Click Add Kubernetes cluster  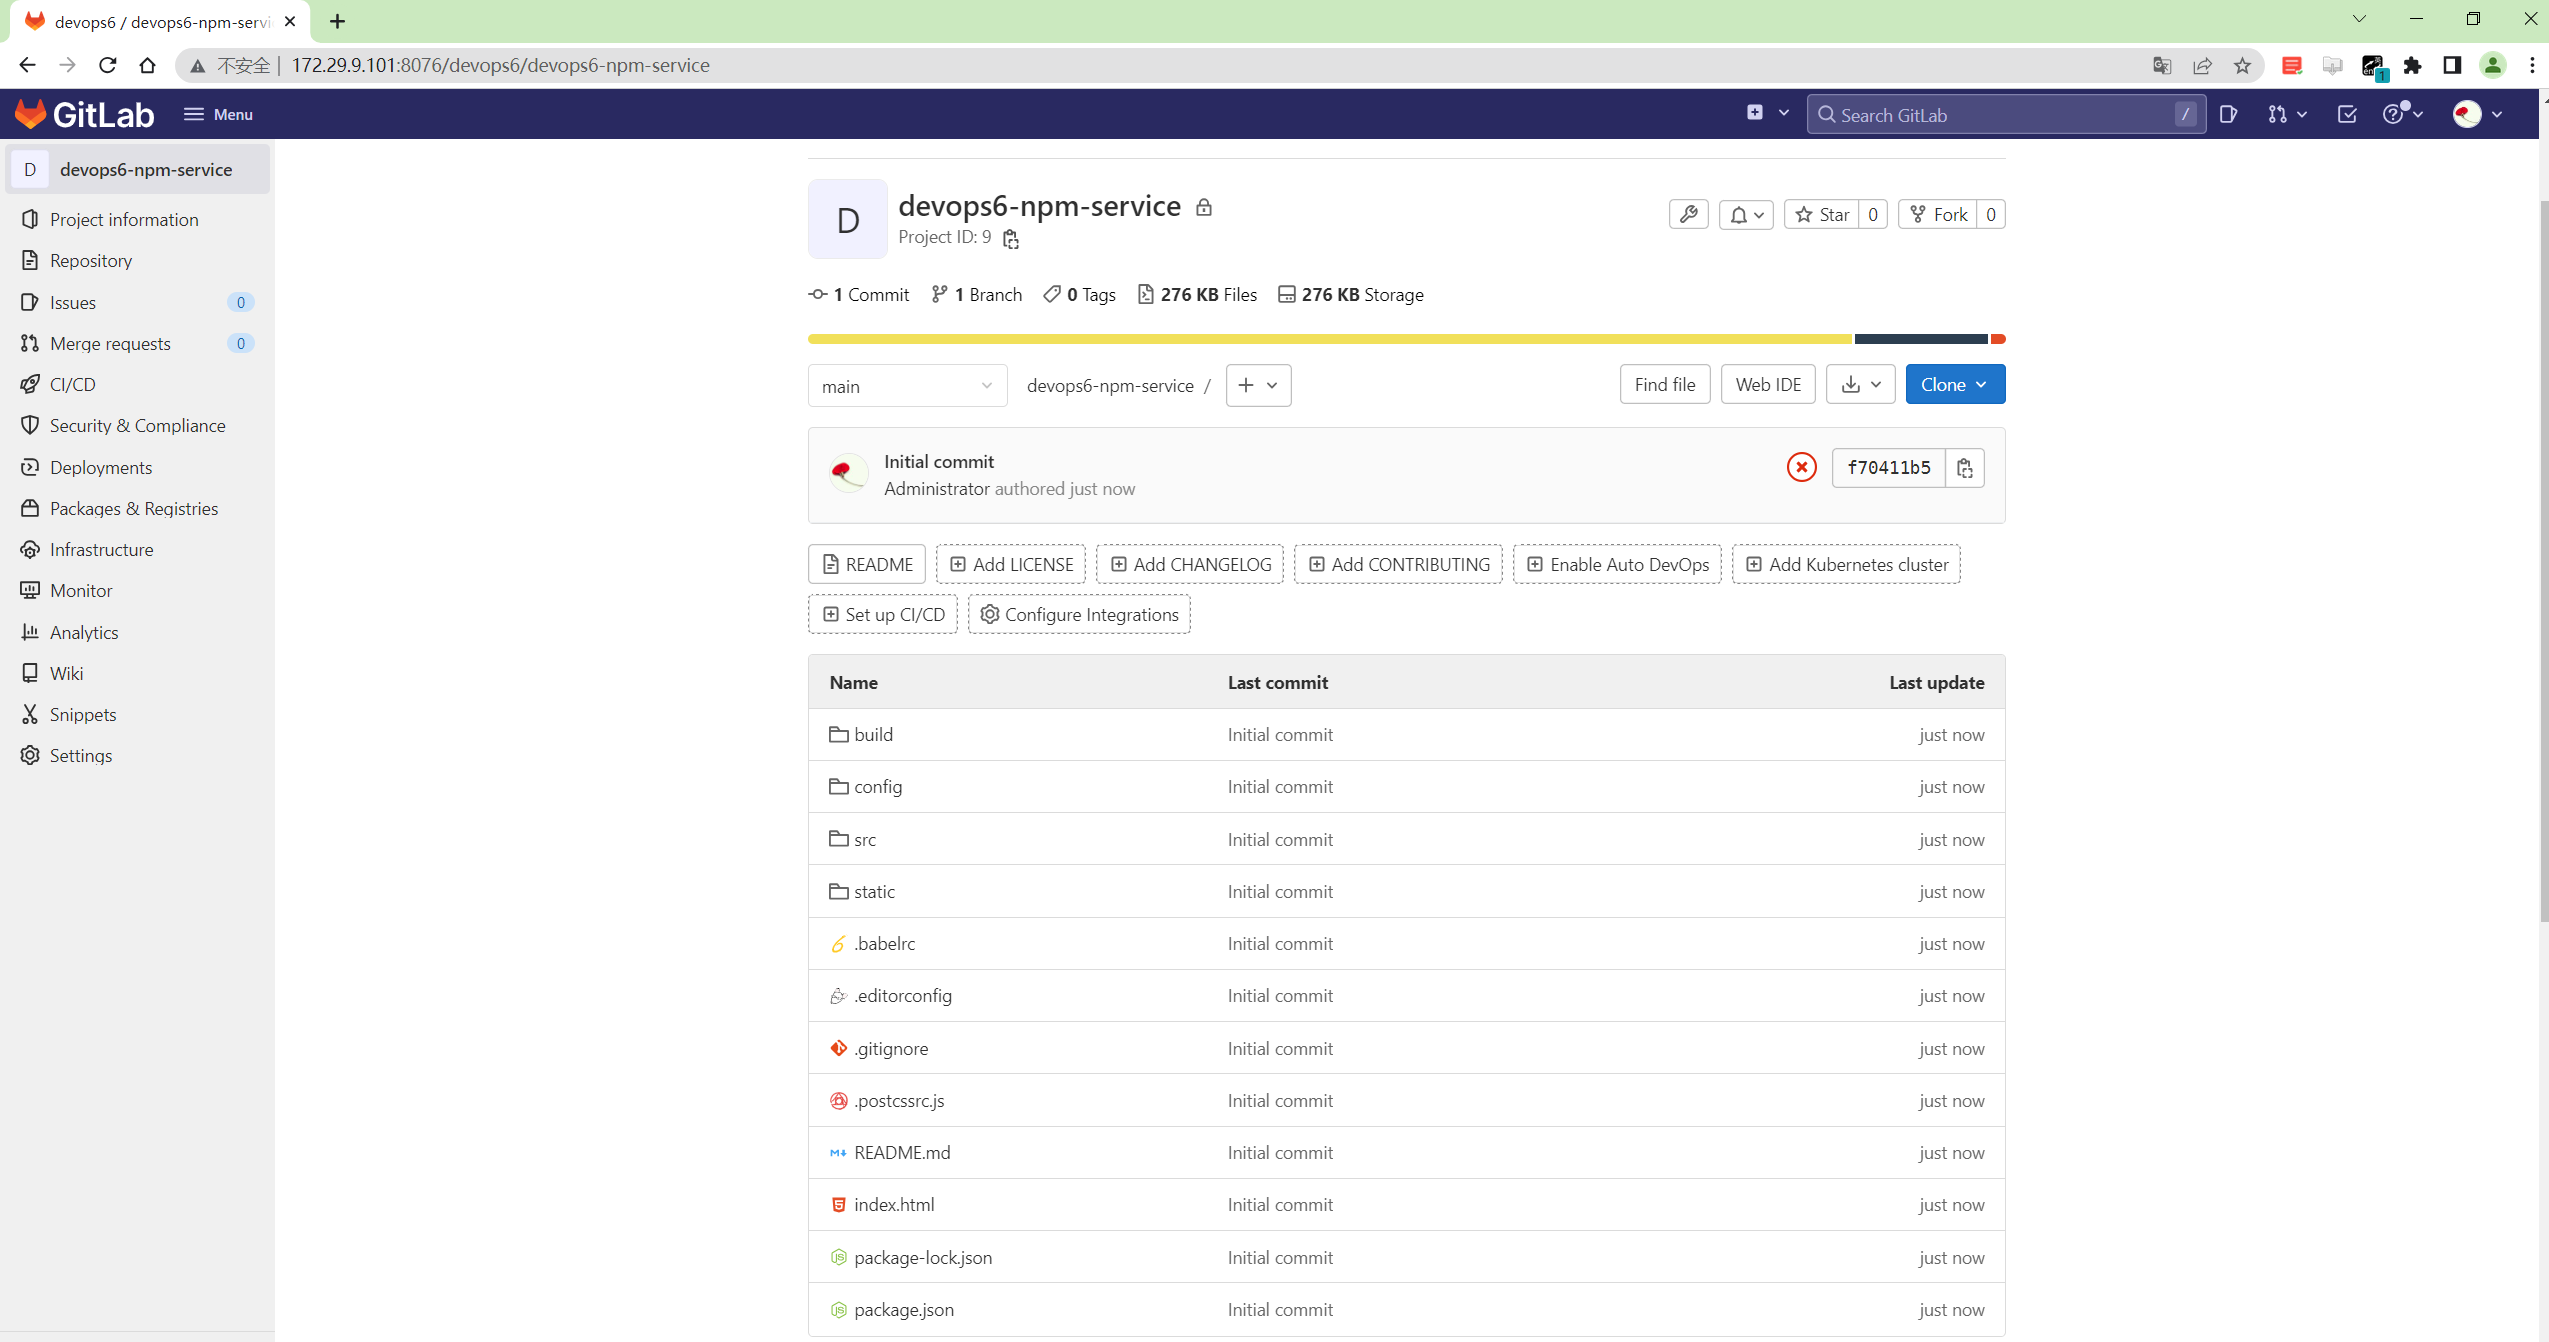(x=1846, y=564)
